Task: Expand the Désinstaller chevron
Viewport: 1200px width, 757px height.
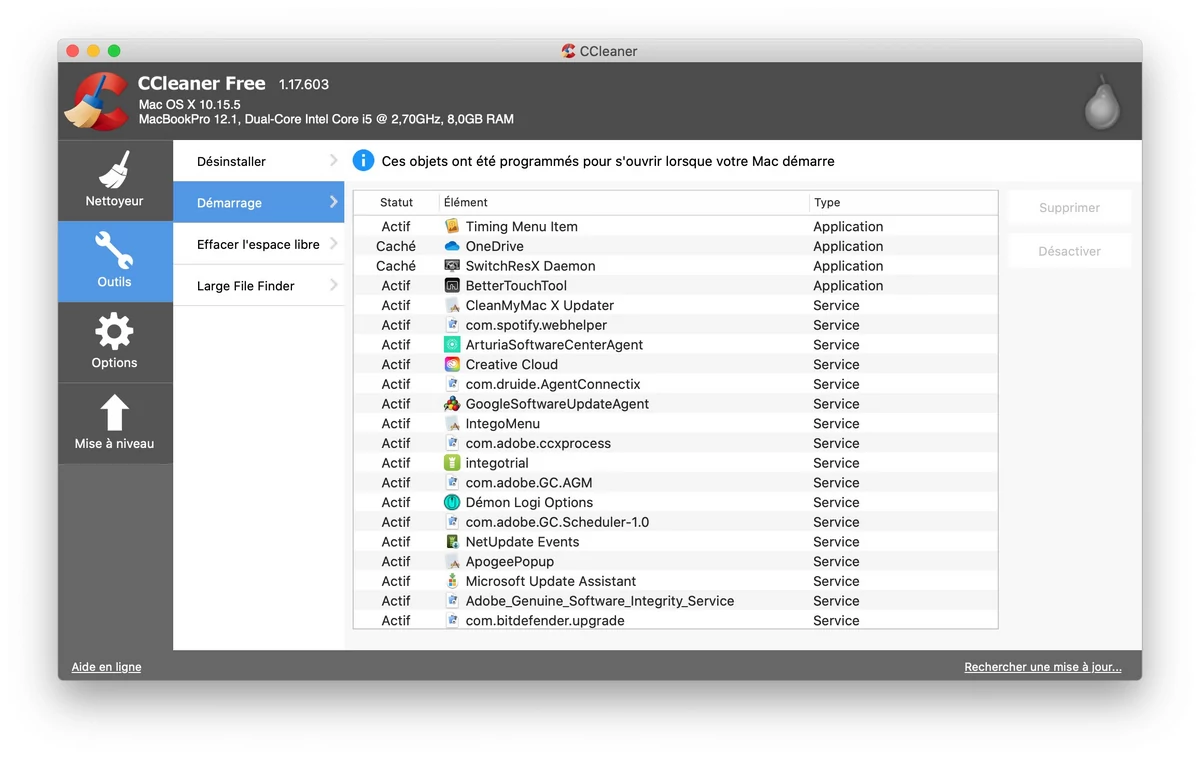Action: tap(334, 160)
